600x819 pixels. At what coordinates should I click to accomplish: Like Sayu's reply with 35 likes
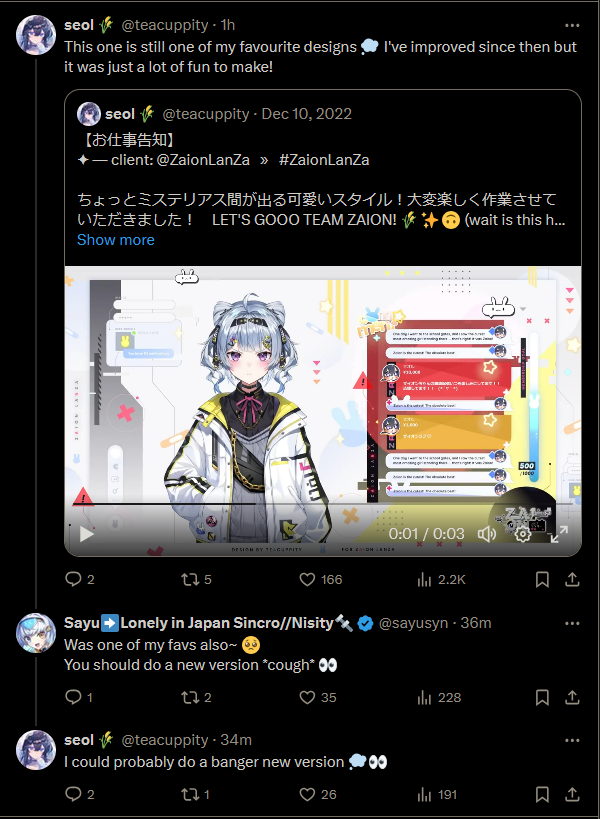(317, 697)
